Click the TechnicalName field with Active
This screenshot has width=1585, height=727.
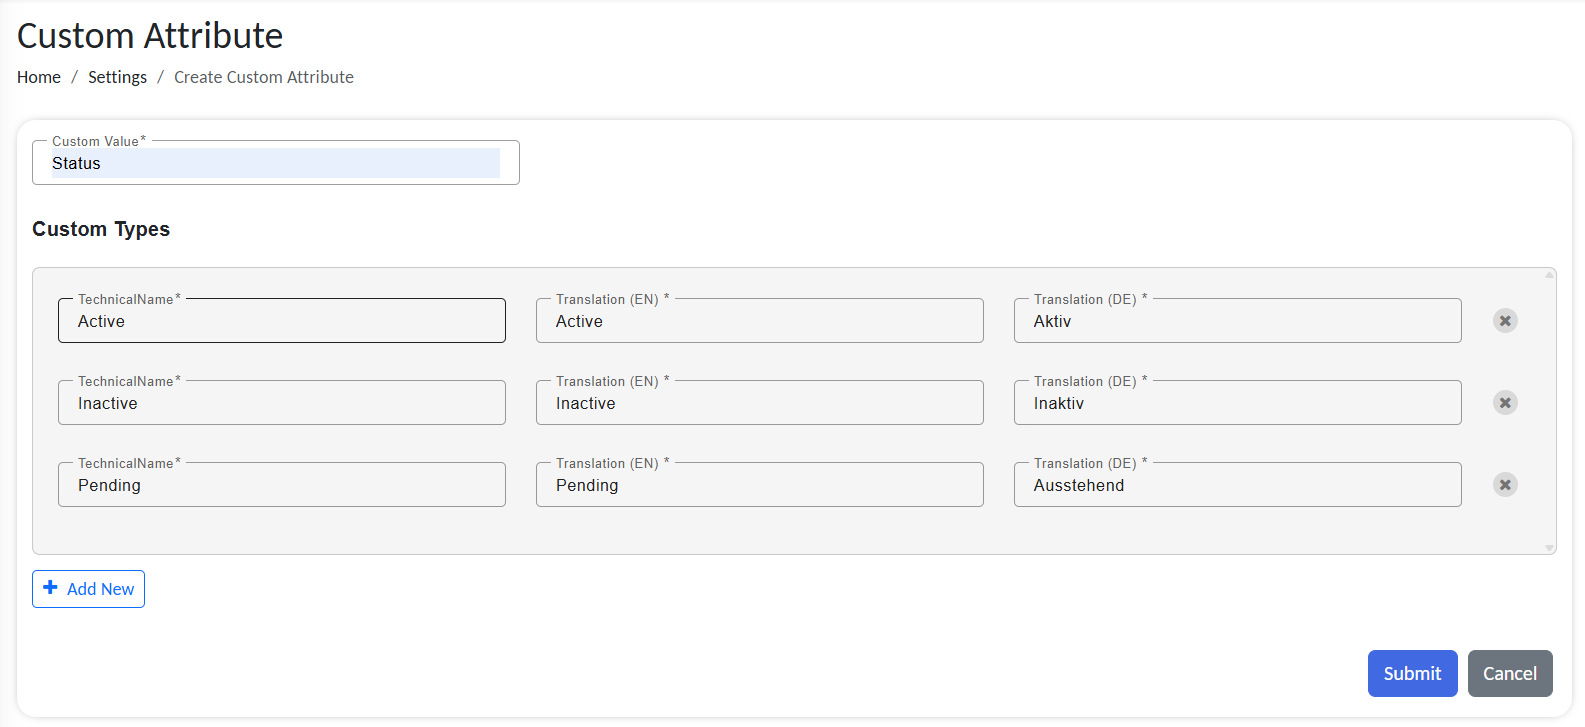[x=282, y=321]
